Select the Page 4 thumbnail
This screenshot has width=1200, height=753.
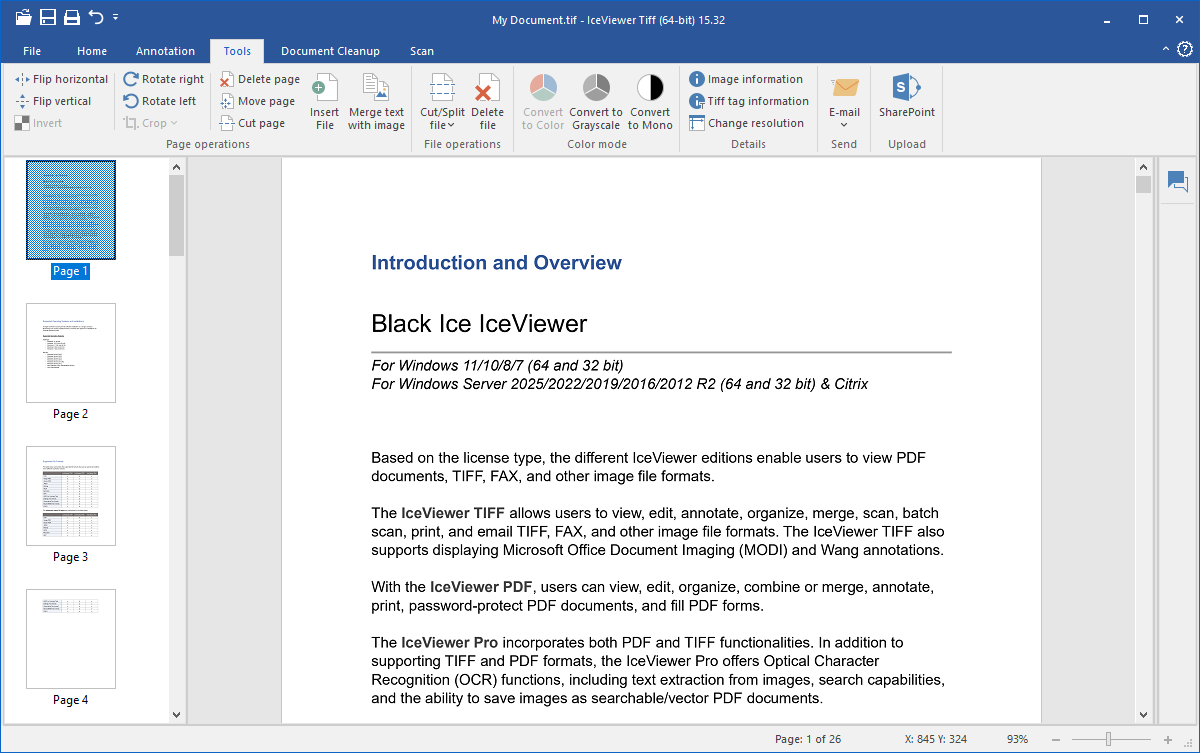click(x=71, y=639)
